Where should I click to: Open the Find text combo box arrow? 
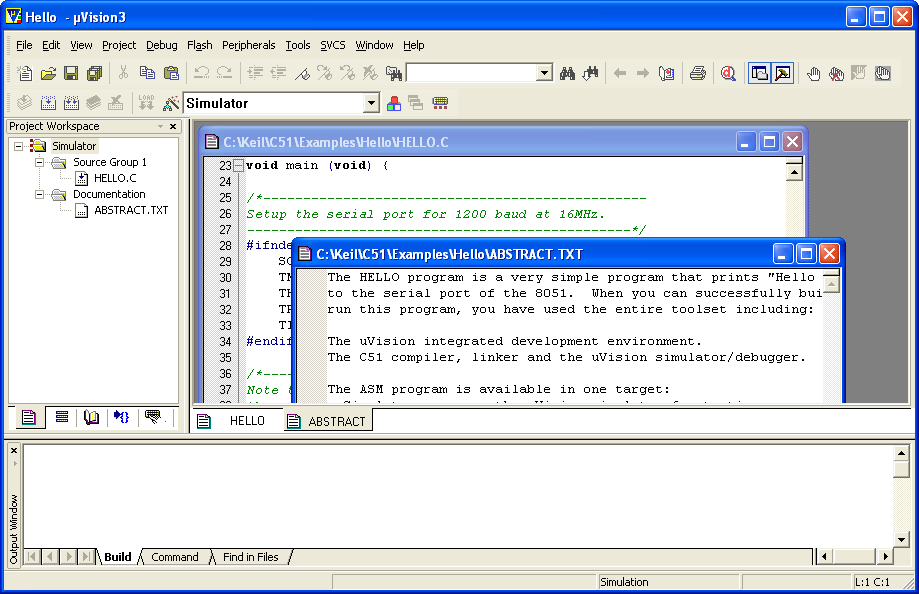[x=544, y=73]
